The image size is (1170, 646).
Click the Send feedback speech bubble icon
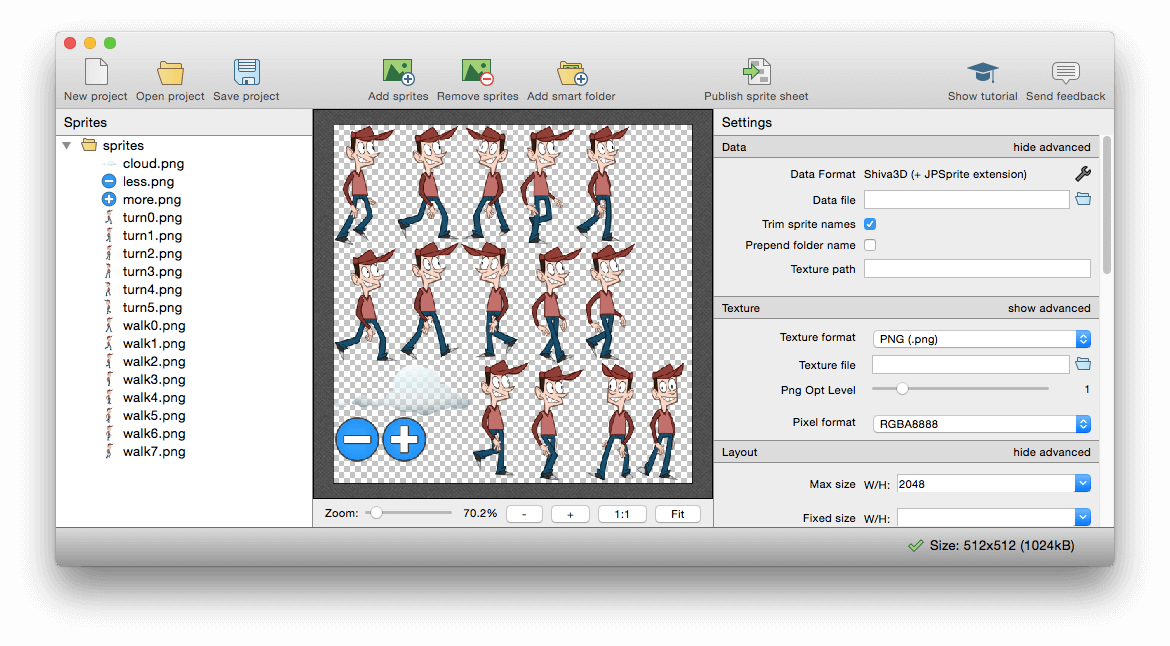(1065, 73)
